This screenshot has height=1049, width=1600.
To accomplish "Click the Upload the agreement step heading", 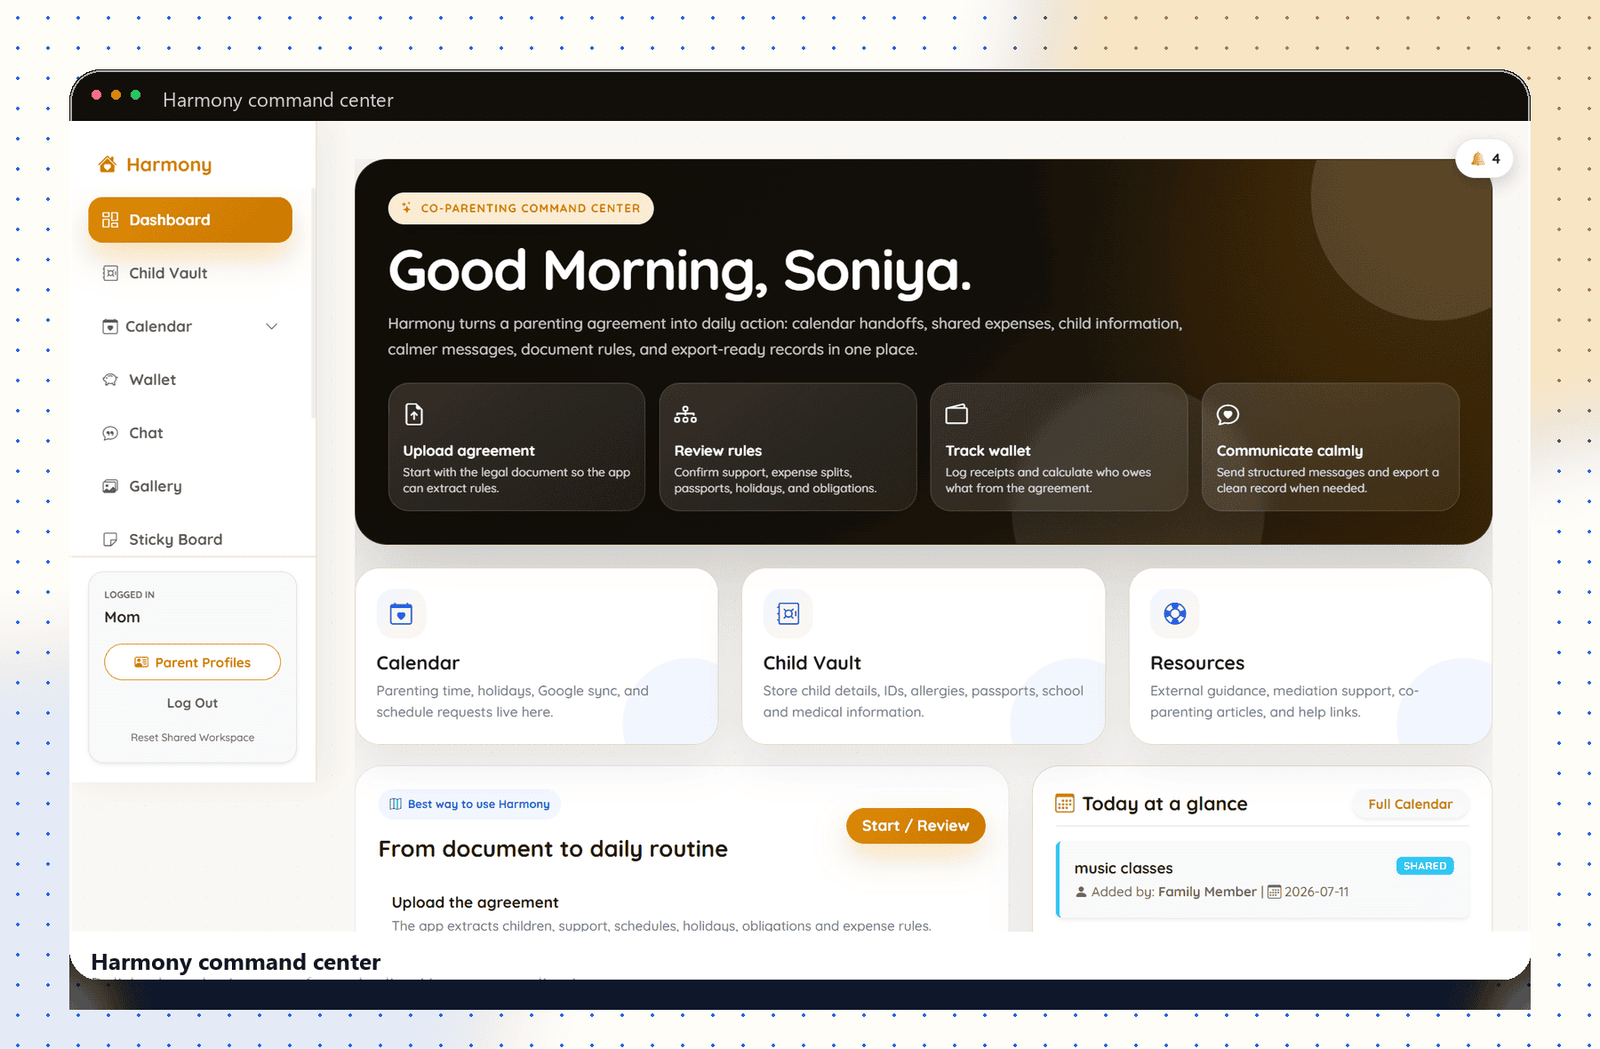I will (475, 903).
